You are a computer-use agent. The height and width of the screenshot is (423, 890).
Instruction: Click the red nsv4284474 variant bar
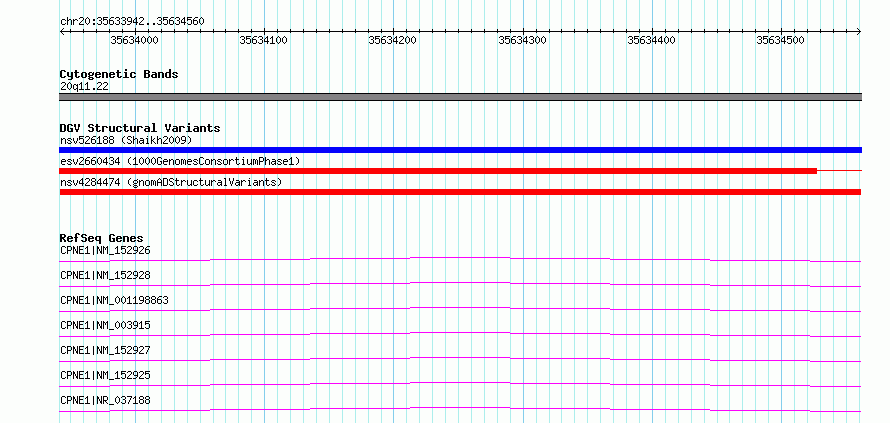(x=460, y=192)
